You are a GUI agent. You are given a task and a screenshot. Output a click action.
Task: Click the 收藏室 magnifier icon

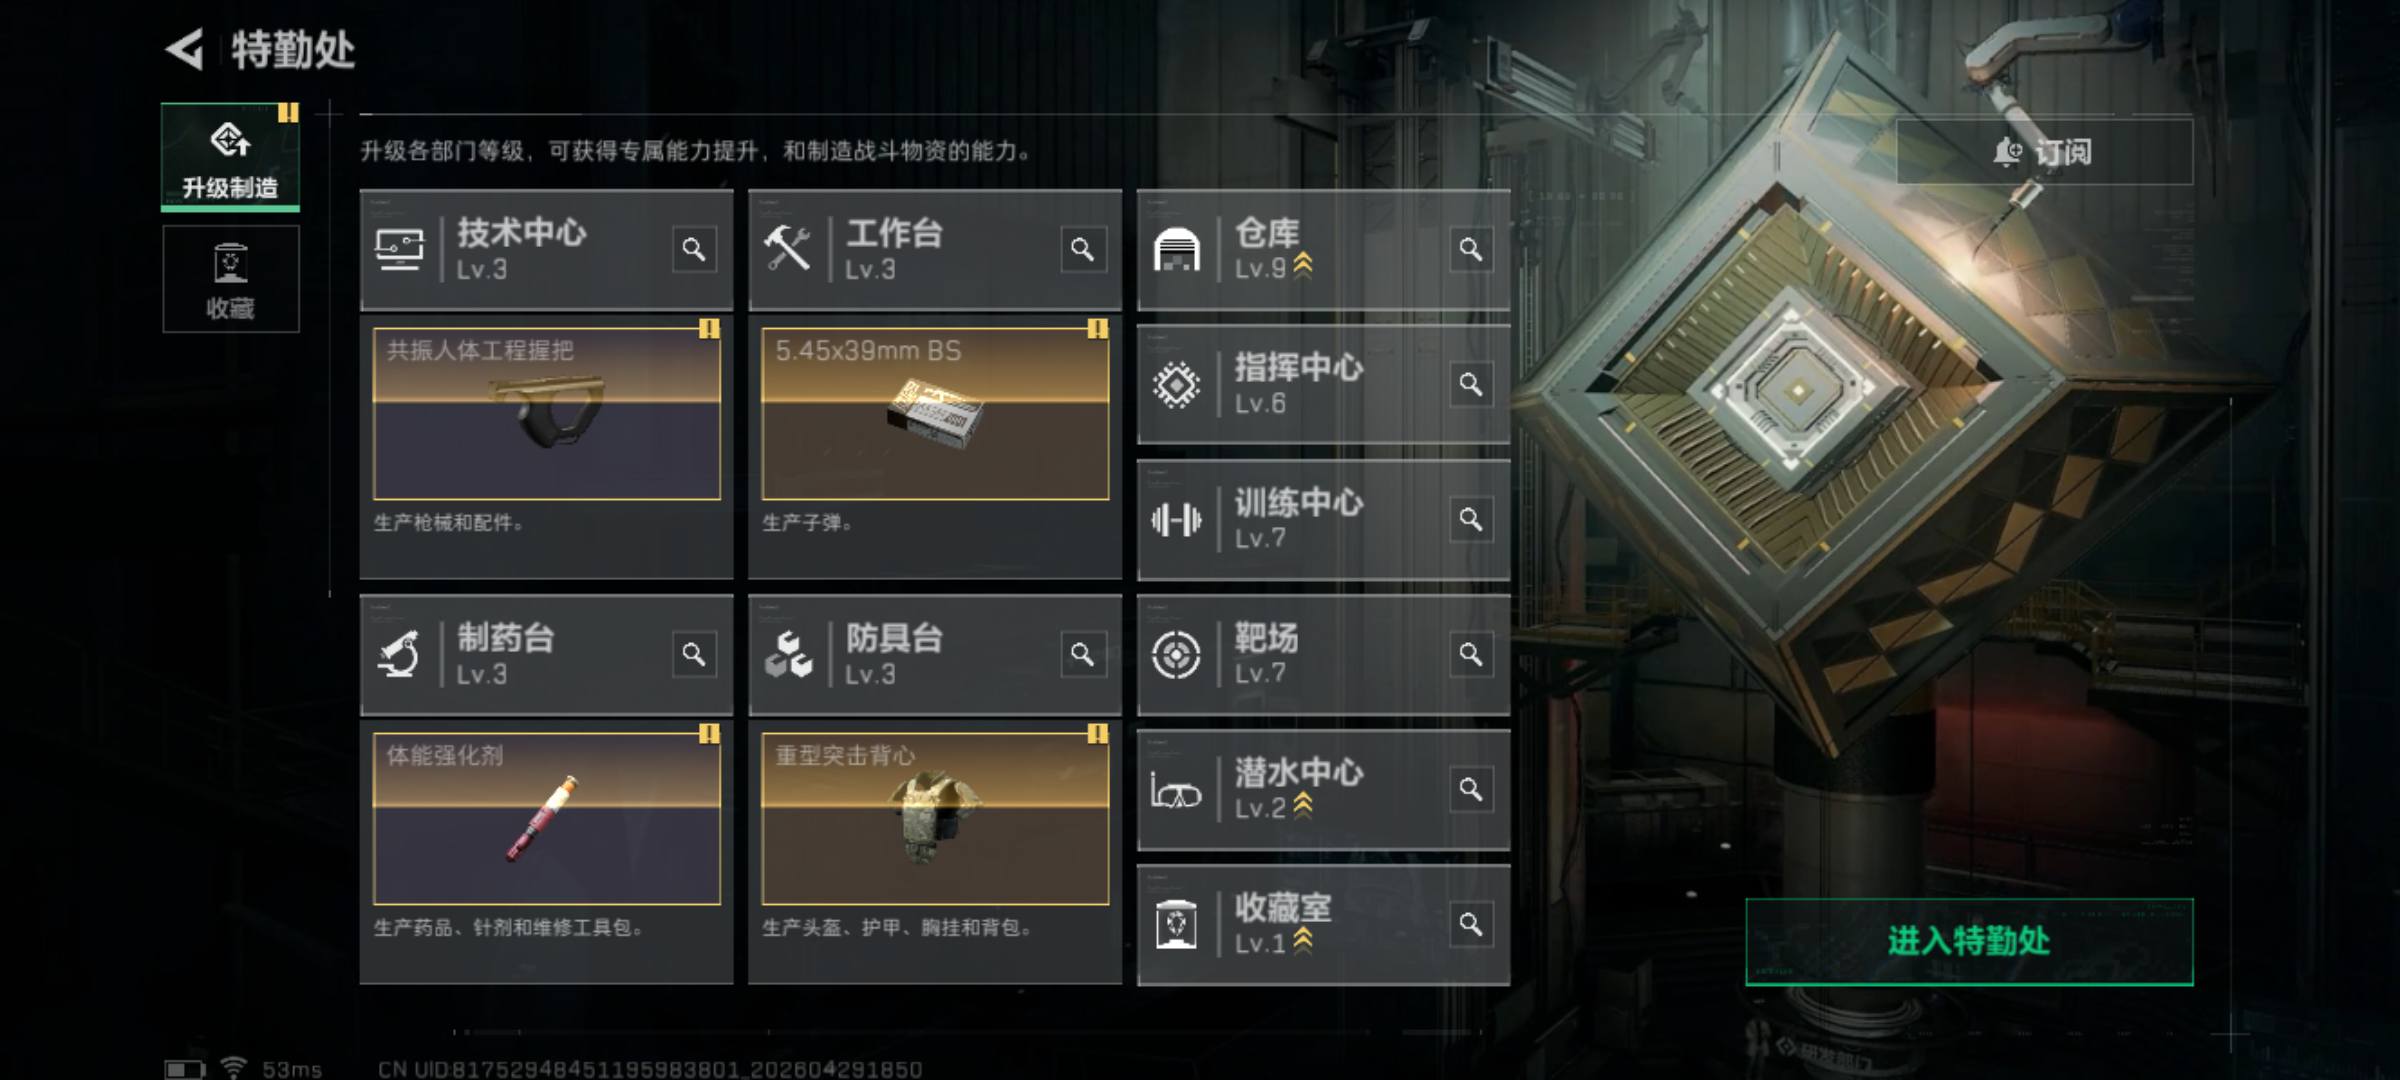point(1471,924)
